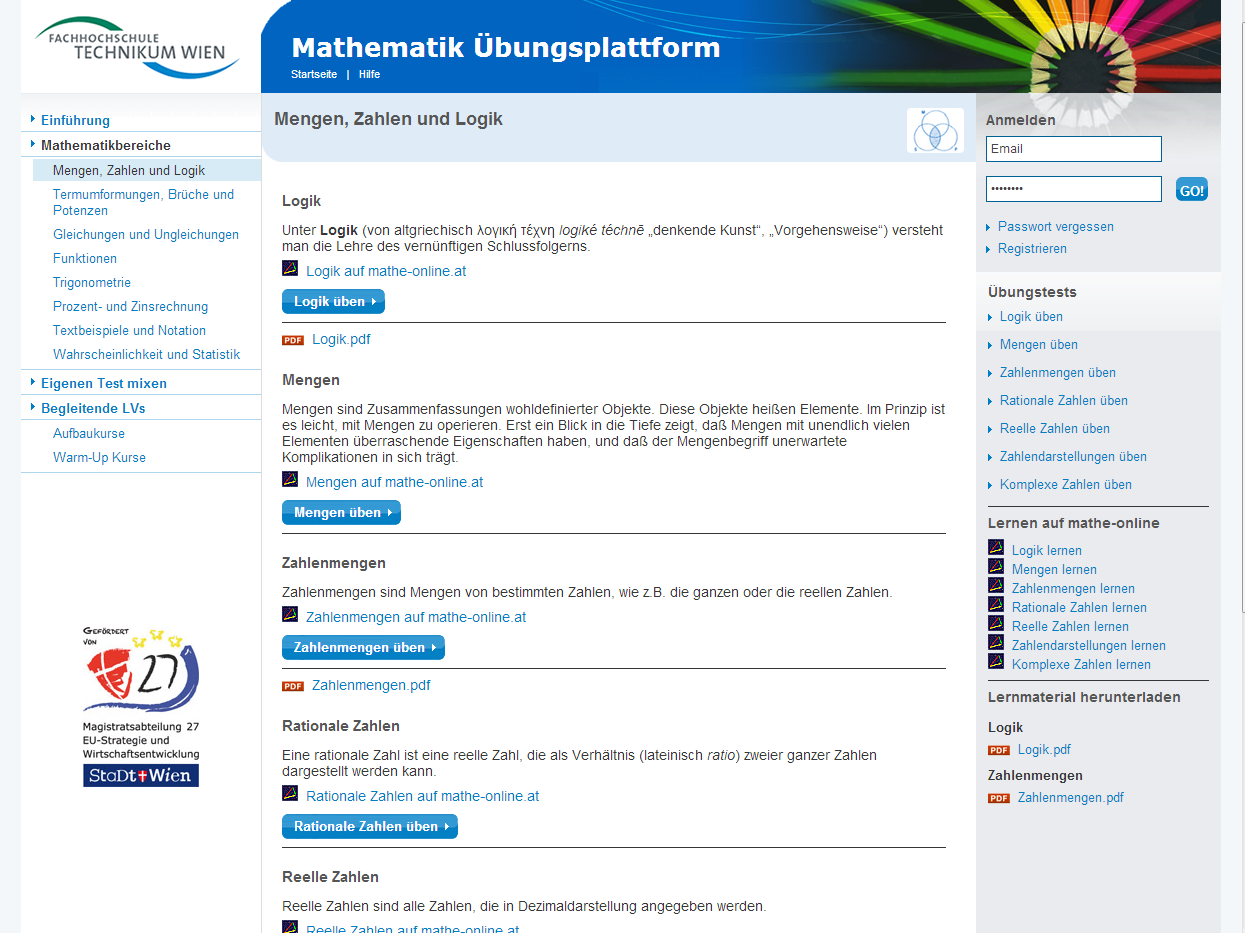Open Hilfe in the header
Viewport: 1245px width, 933px height.
coord(369,75)
